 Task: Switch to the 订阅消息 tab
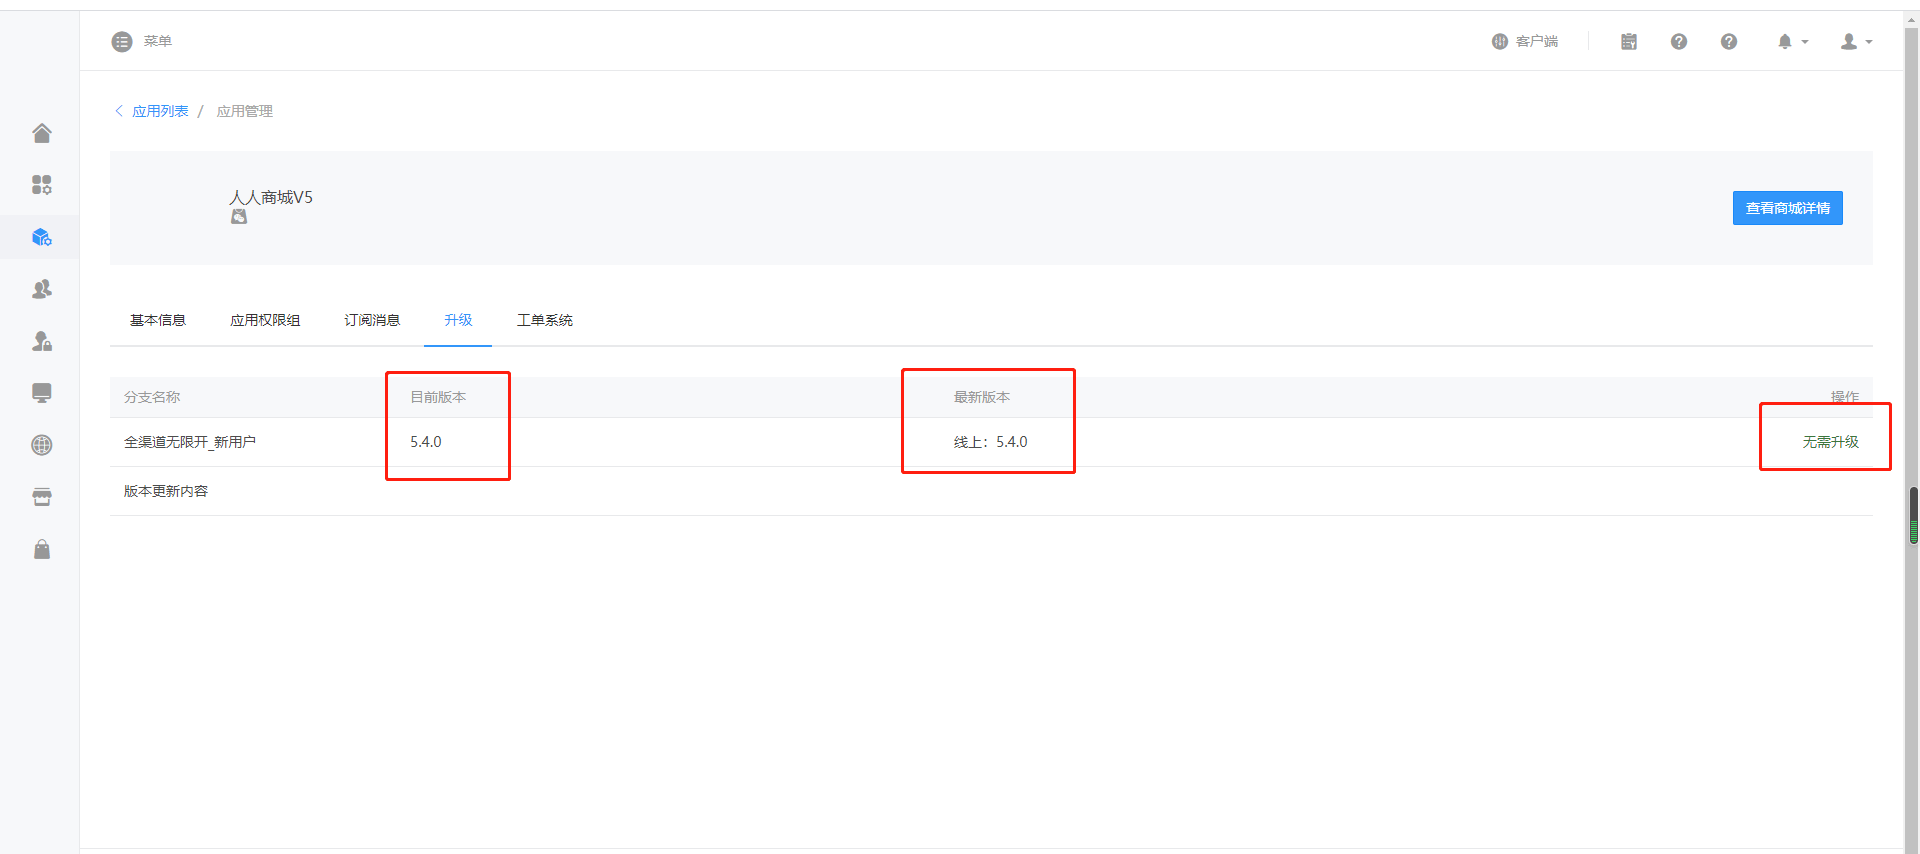[372, 320]
